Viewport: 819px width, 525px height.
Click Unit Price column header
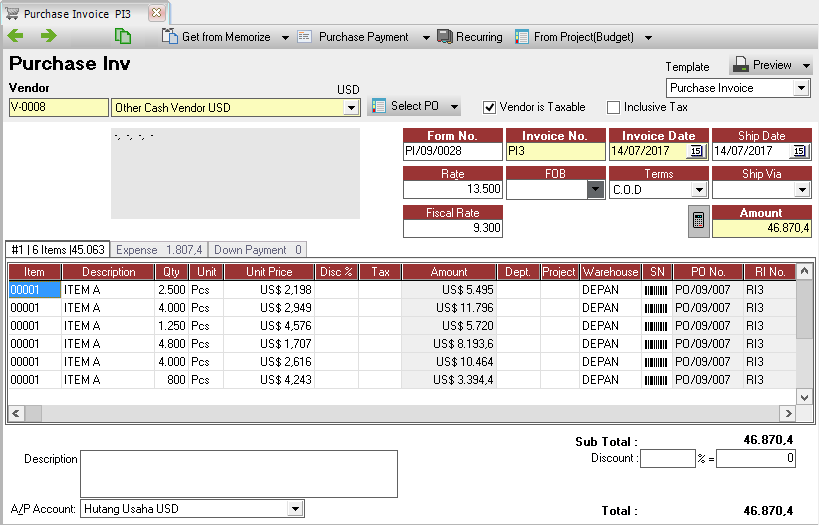click(x=269, y=272)
